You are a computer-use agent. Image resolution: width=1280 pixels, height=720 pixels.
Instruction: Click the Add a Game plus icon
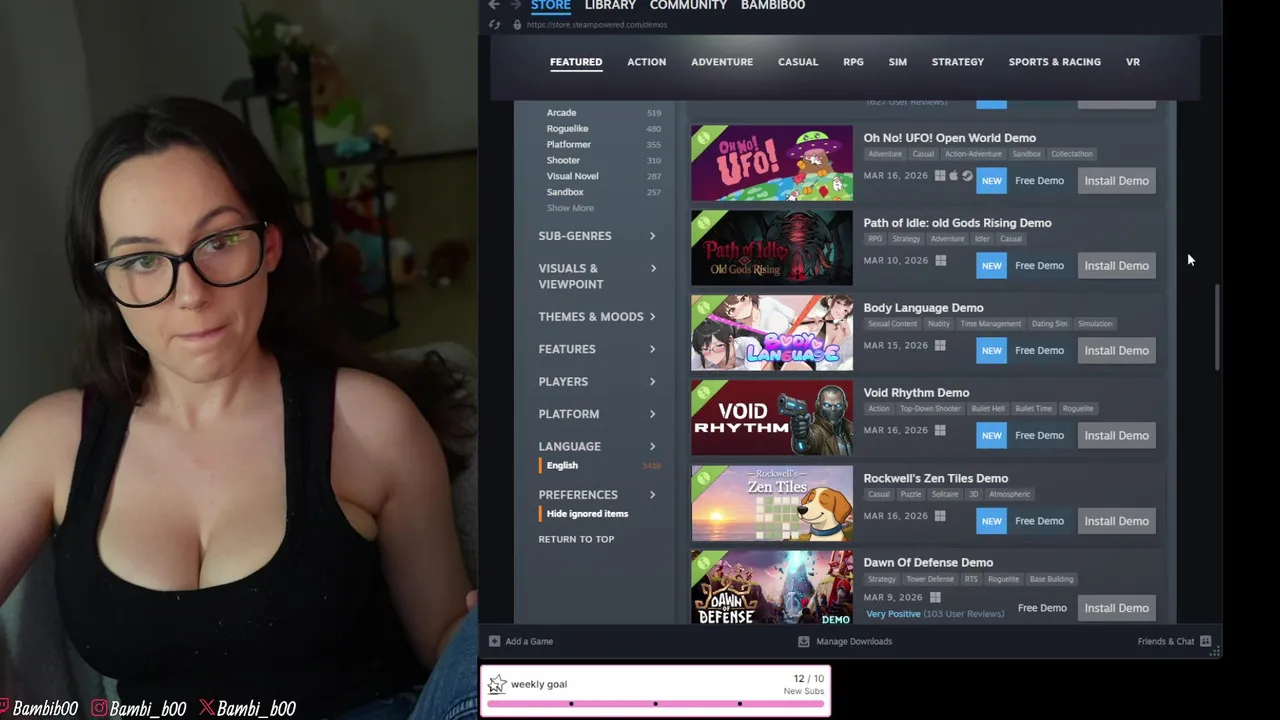[x=494, y=641]
